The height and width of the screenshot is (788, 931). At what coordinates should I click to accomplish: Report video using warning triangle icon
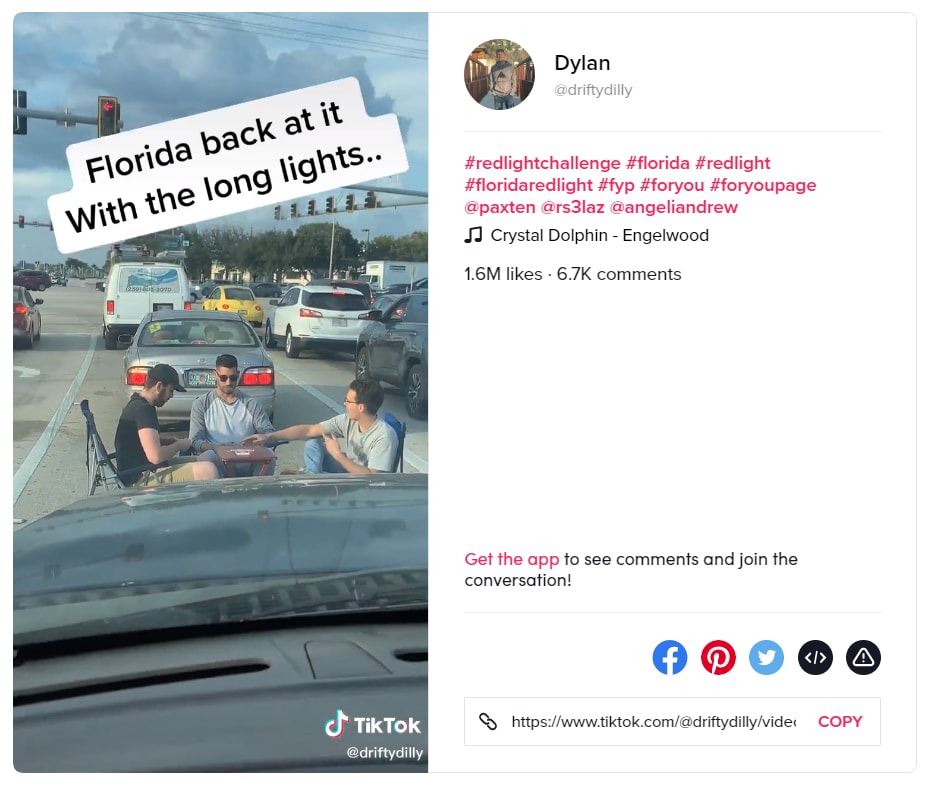pyautogui.click(x=863, y=657)
